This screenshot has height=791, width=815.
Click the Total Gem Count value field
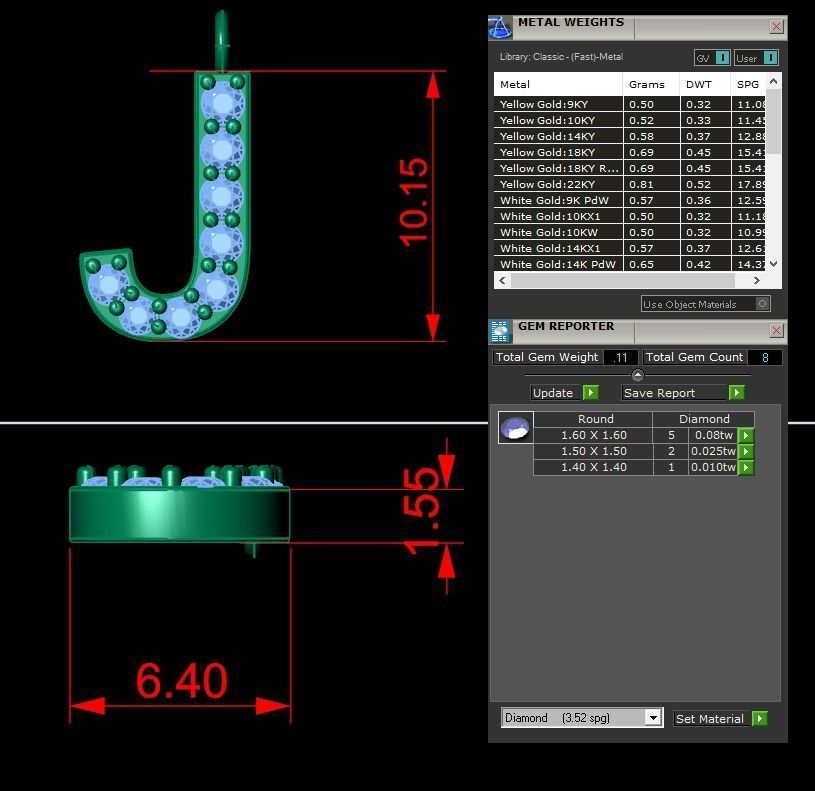coord(765,358)
